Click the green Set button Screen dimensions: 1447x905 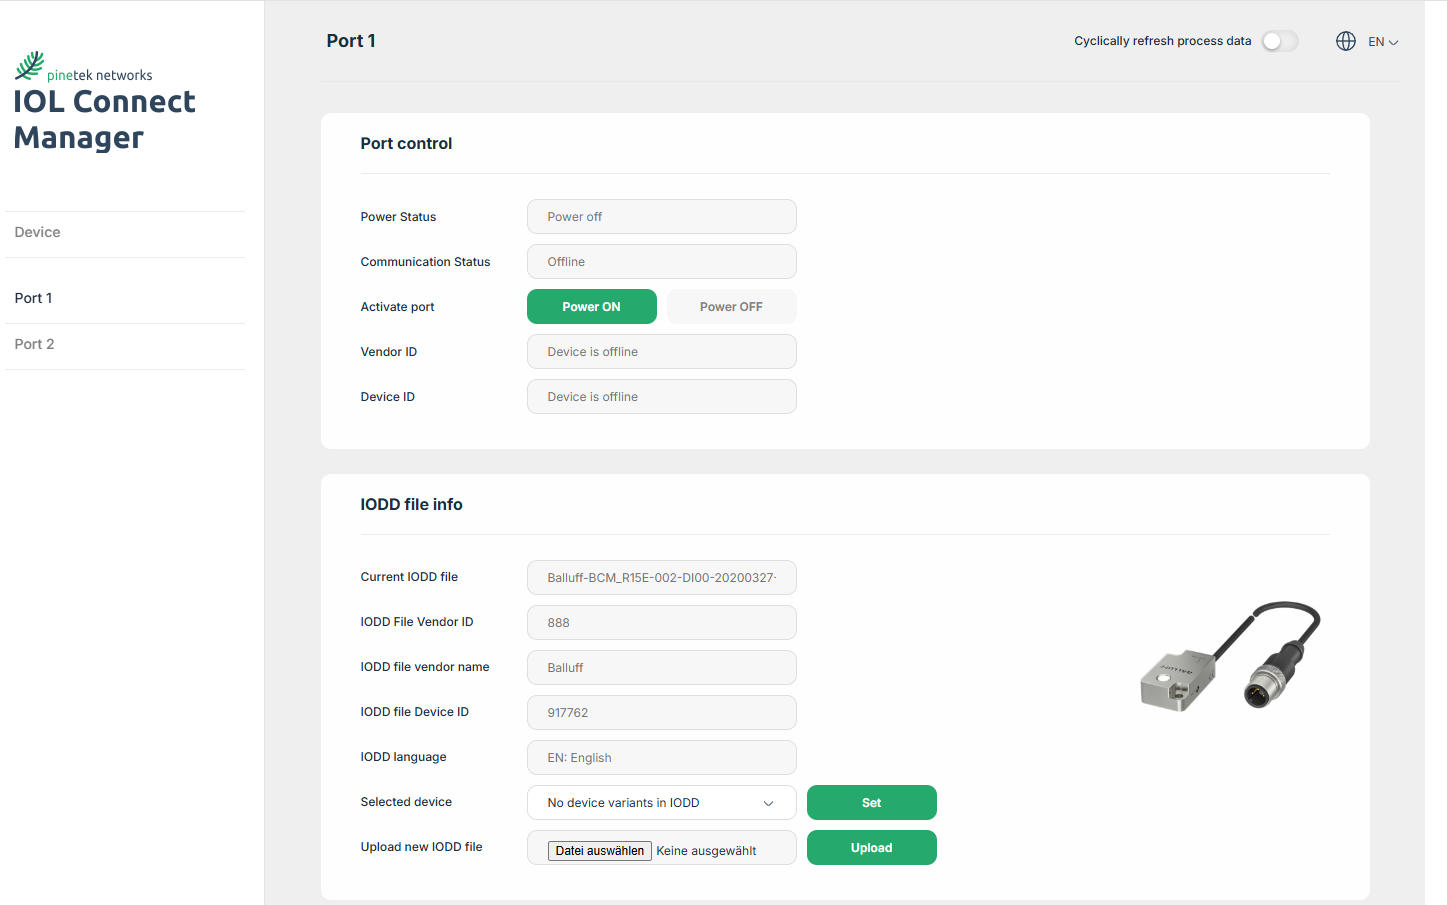pos(871,803)
